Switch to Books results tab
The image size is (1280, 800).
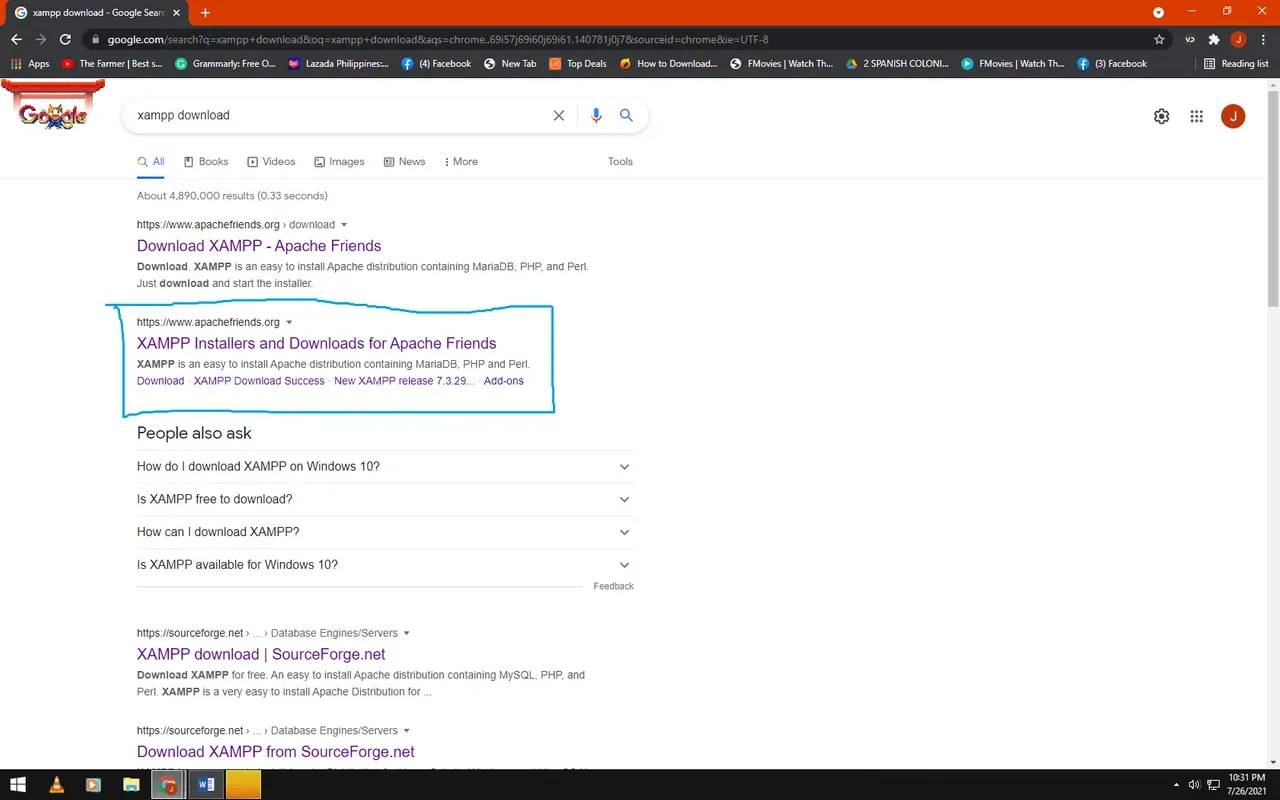click(206, 162)
